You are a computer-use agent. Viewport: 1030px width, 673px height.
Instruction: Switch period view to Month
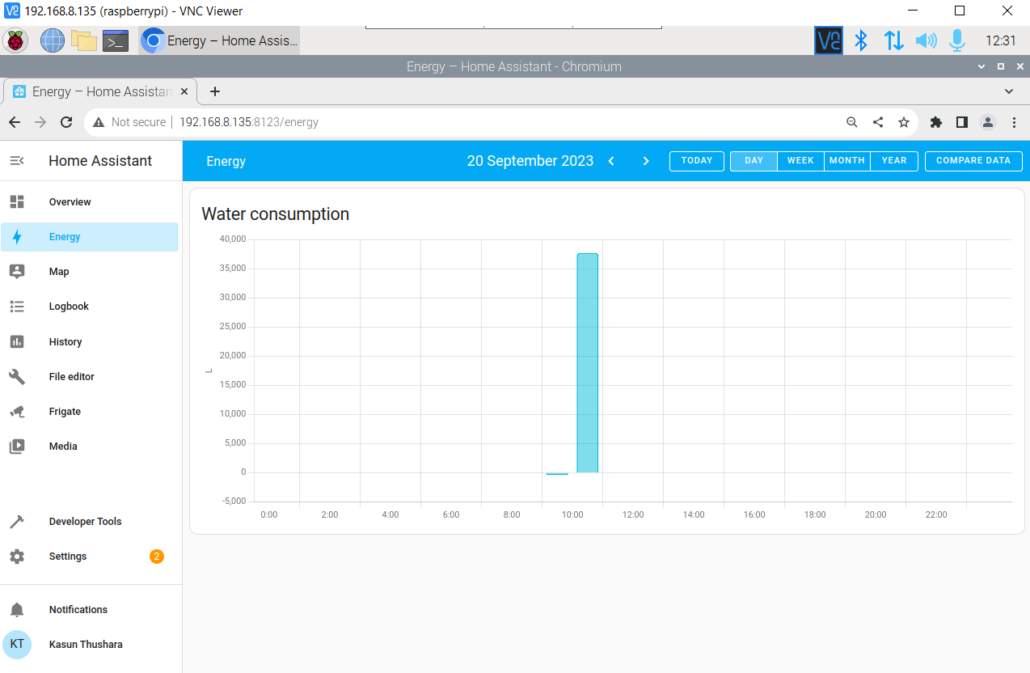coord(847,161)
